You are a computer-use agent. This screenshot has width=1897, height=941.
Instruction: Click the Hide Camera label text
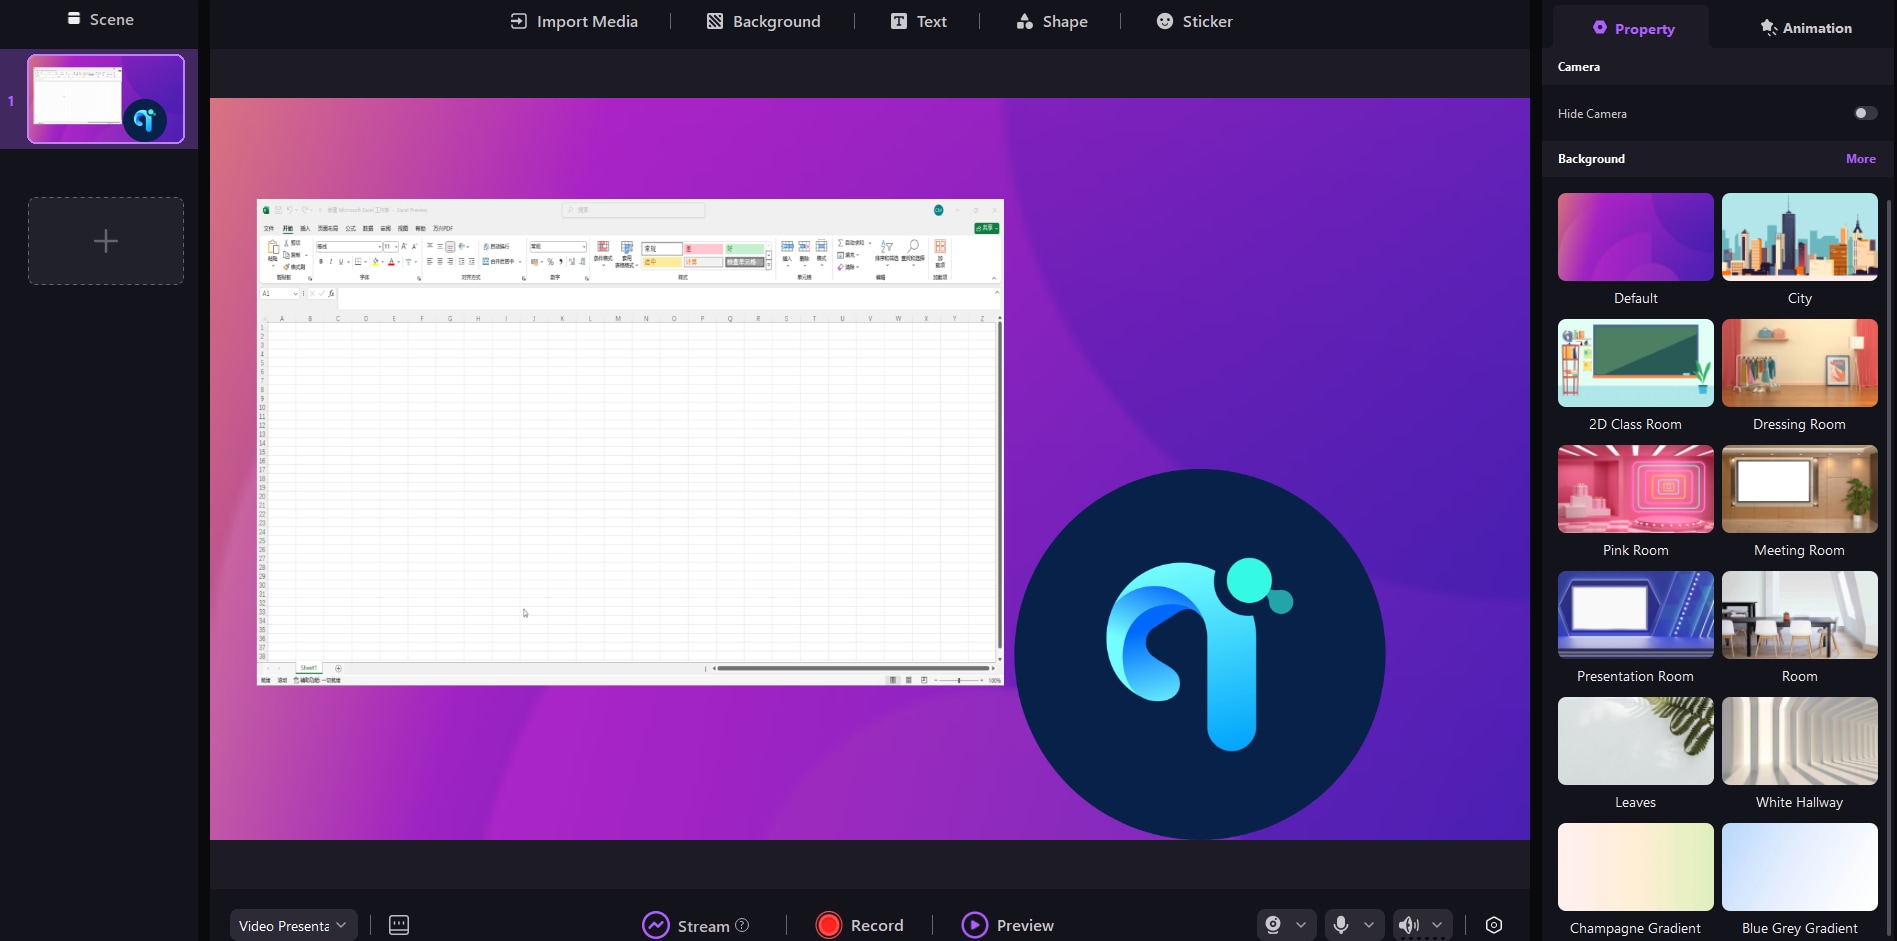coord(1592,114)
